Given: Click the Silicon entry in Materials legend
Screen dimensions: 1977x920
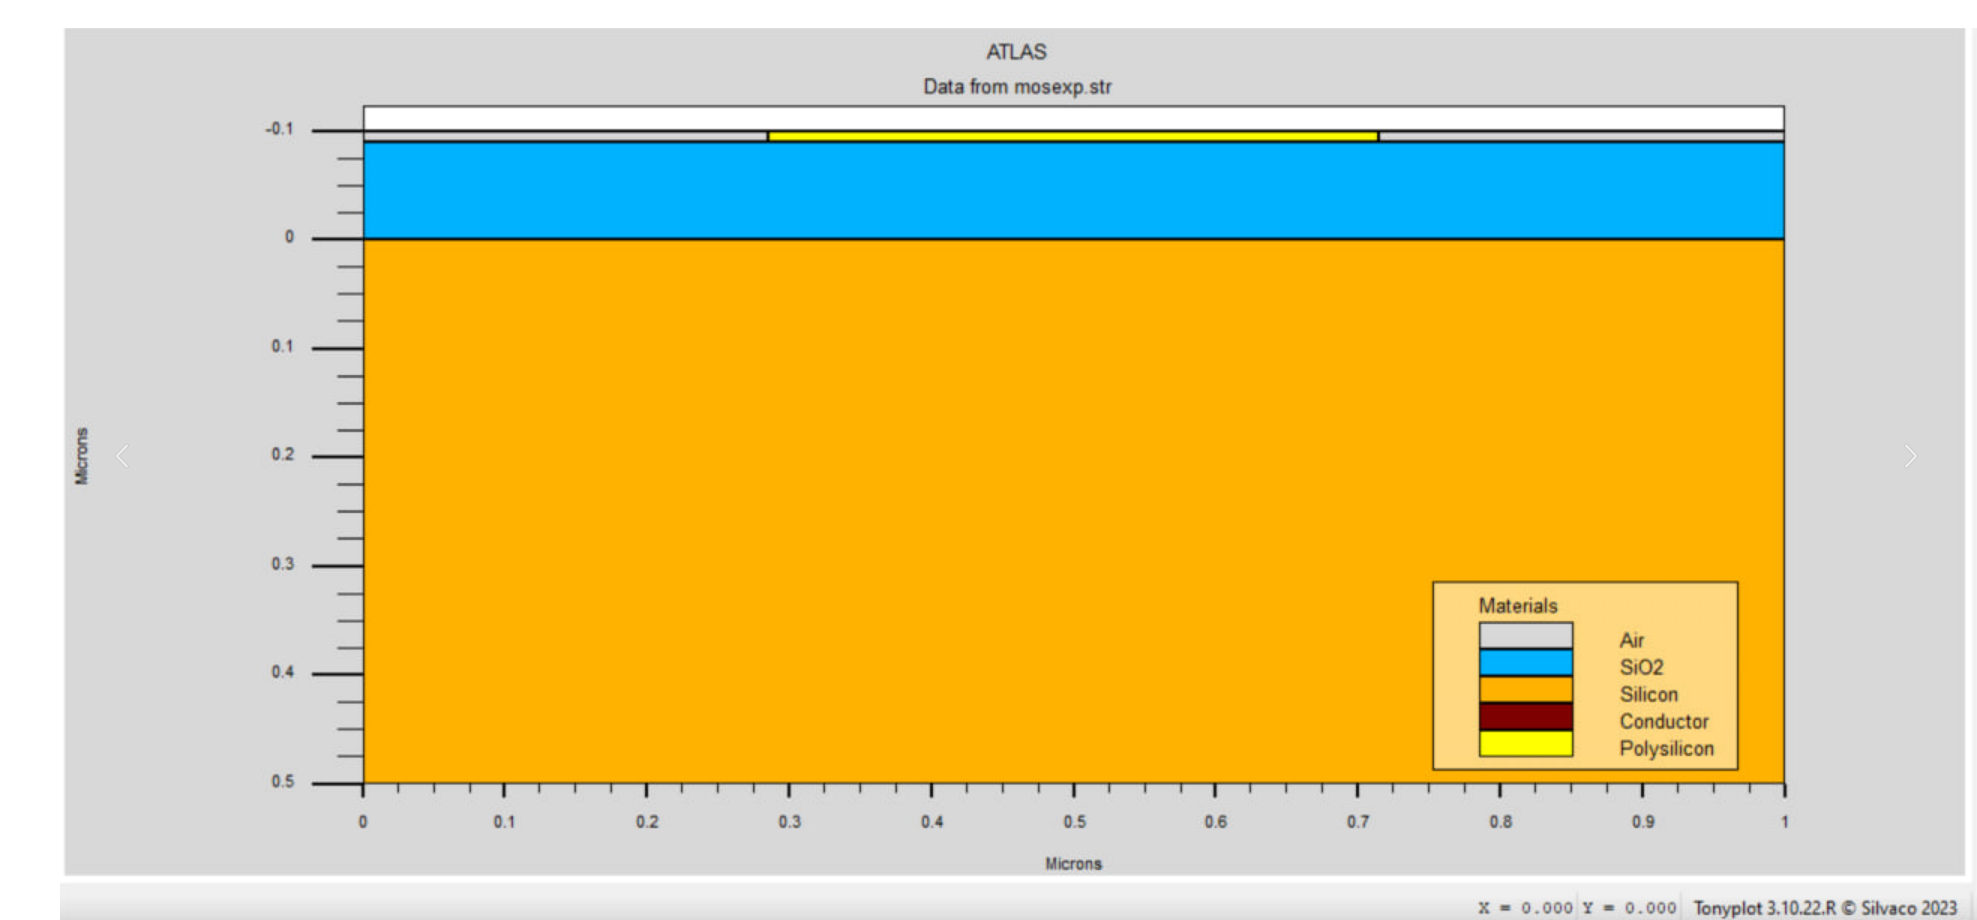Looking at the screenshot, I should click(x=1650, y=694).
